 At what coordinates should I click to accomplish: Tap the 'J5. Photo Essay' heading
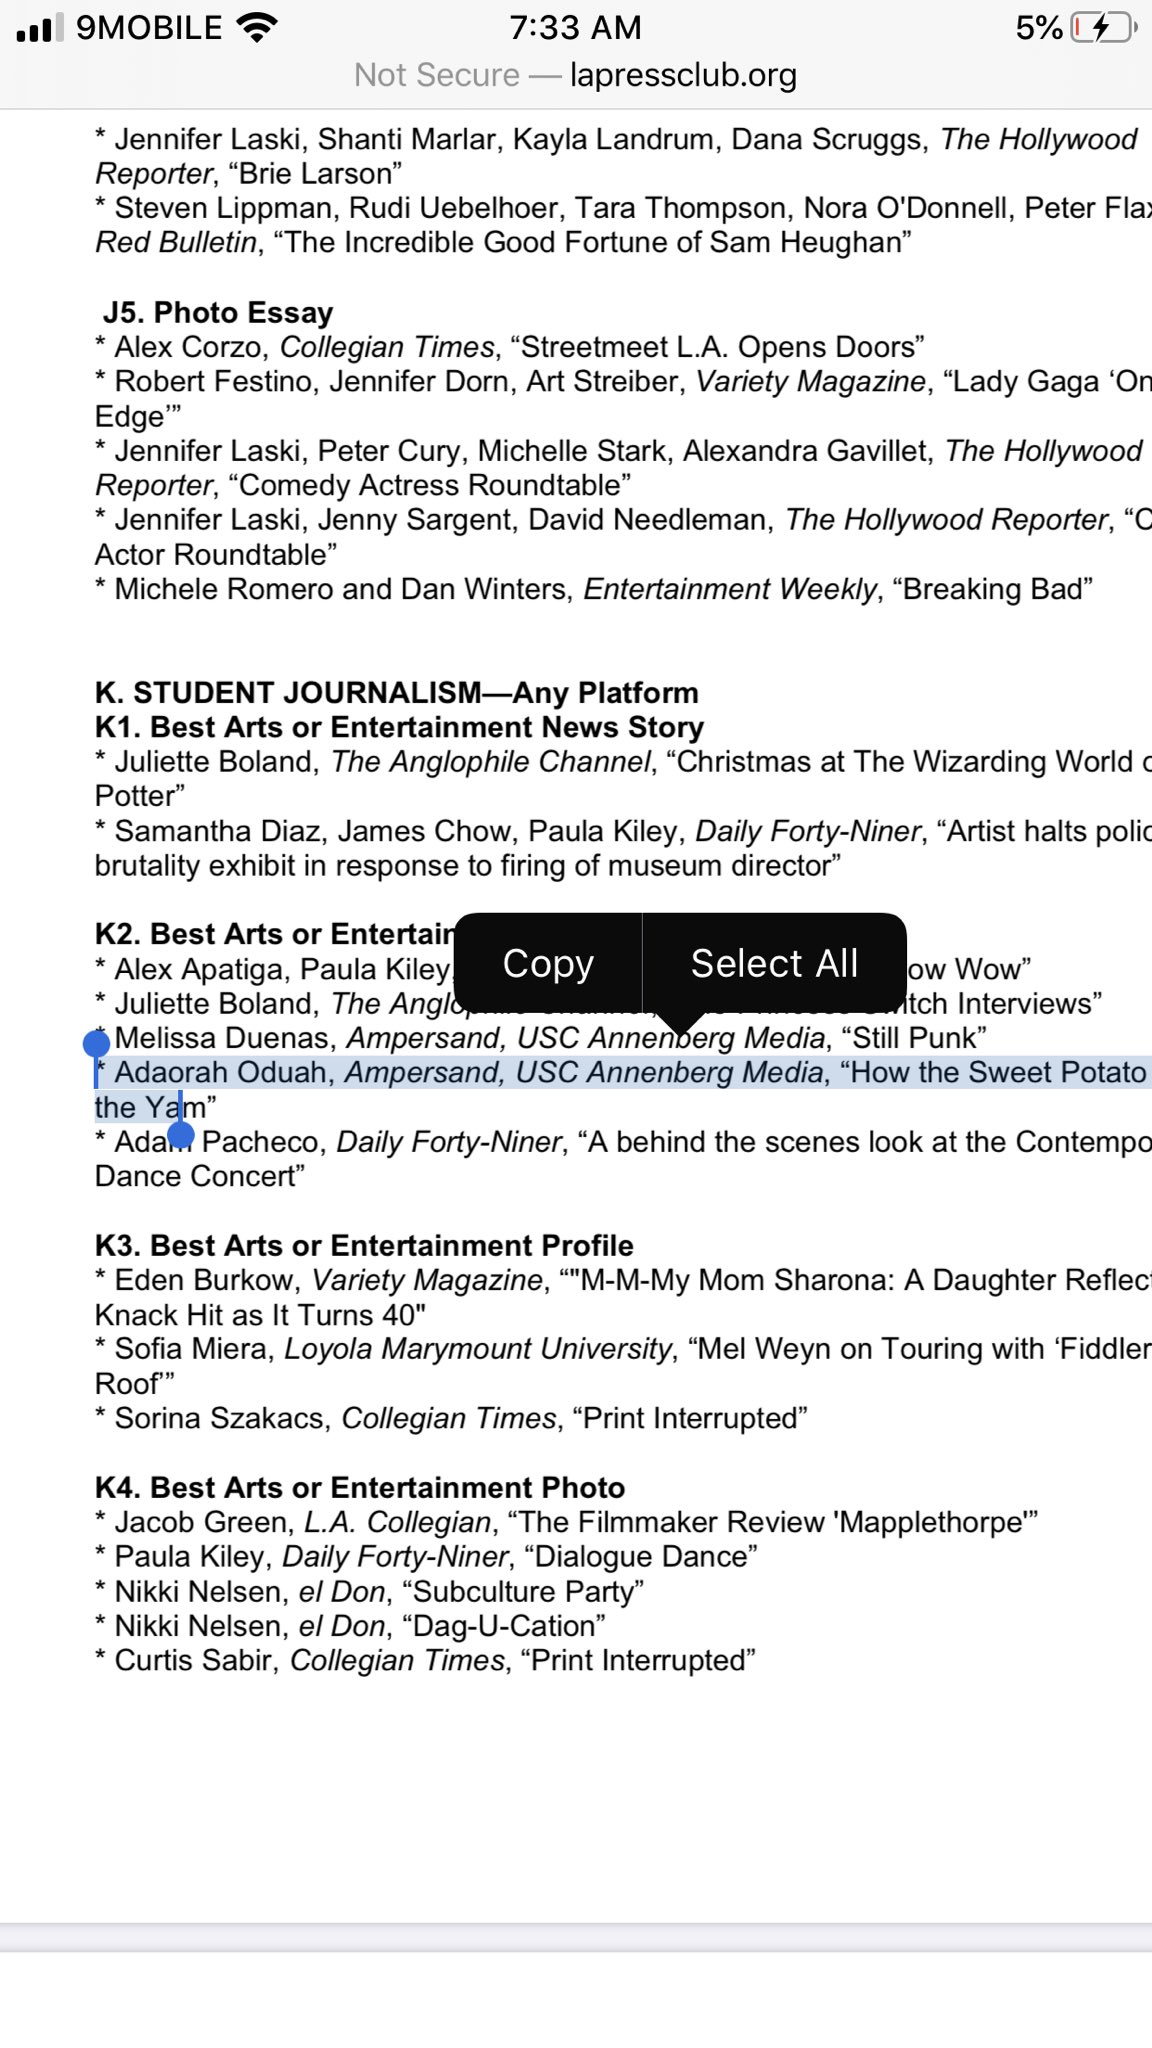tap(218, 312)
